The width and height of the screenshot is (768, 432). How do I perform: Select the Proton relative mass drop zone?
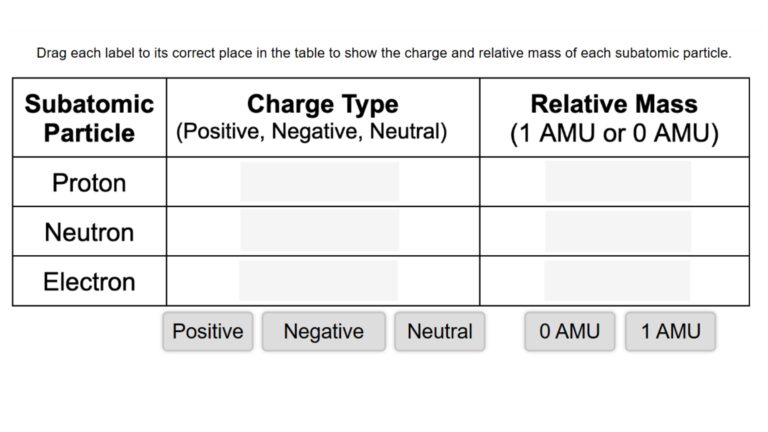tap(617, 182)
